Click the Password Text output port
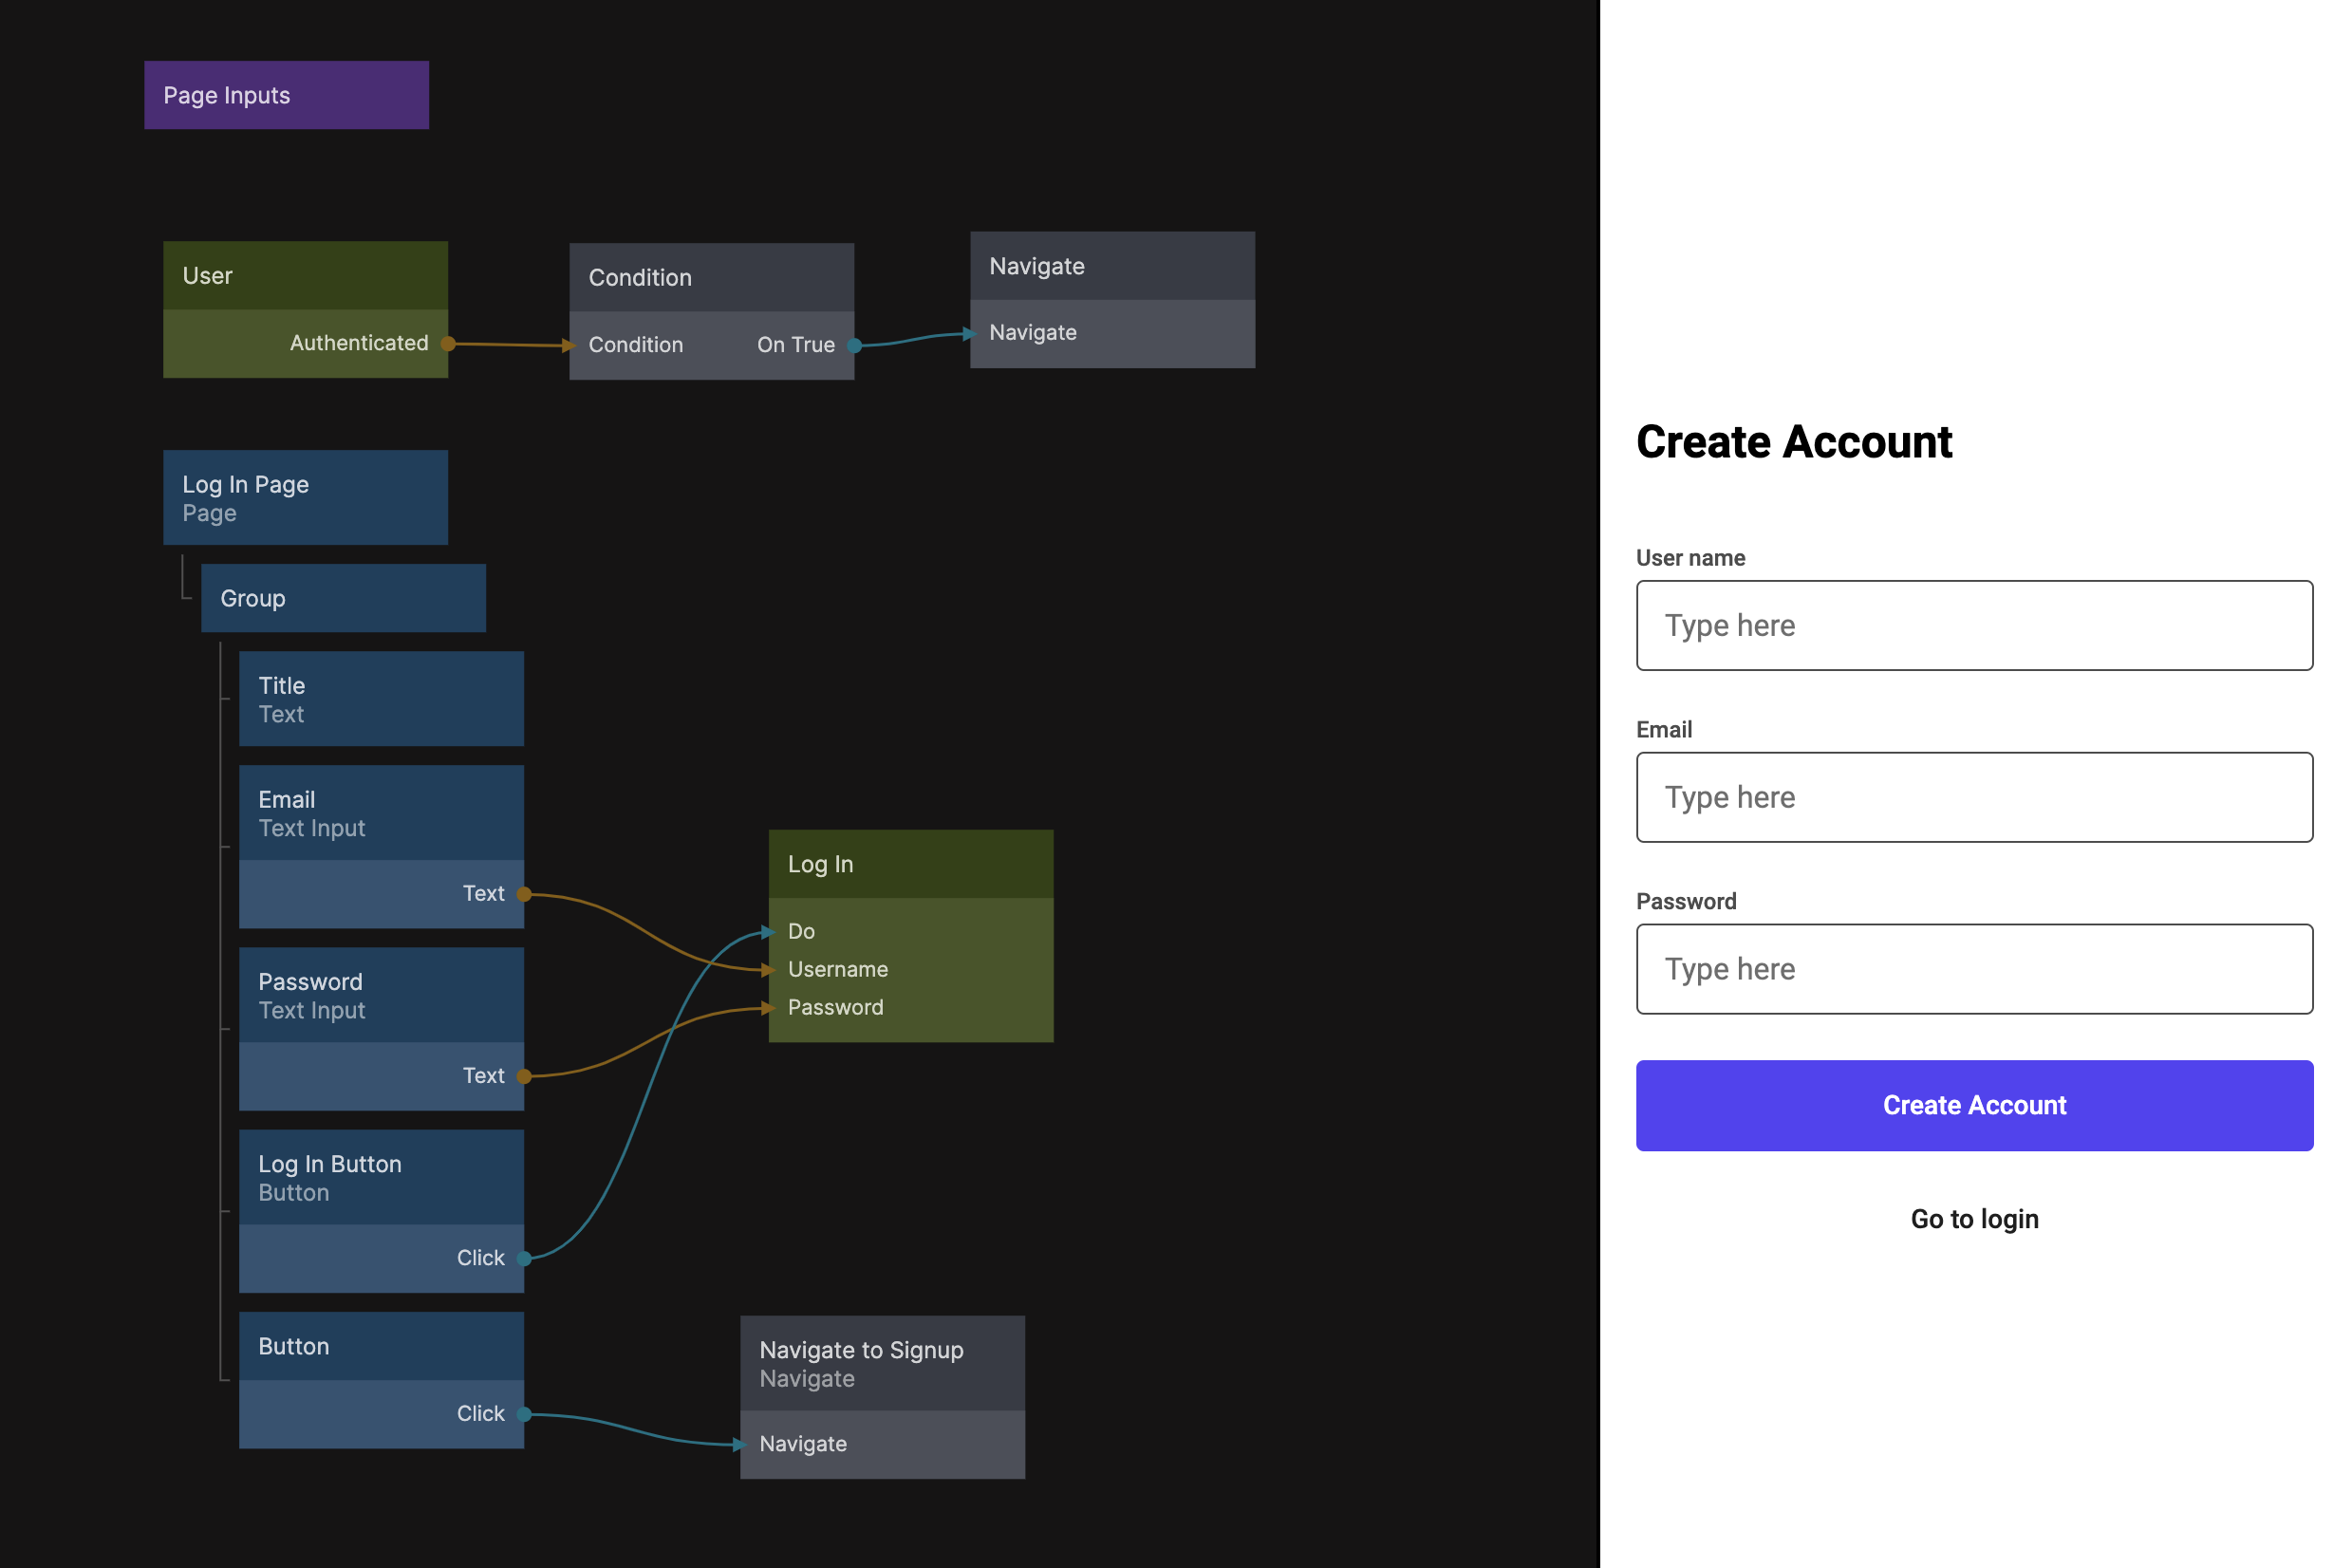This screenshot has height=1568, width=2352. [524, 1077]
